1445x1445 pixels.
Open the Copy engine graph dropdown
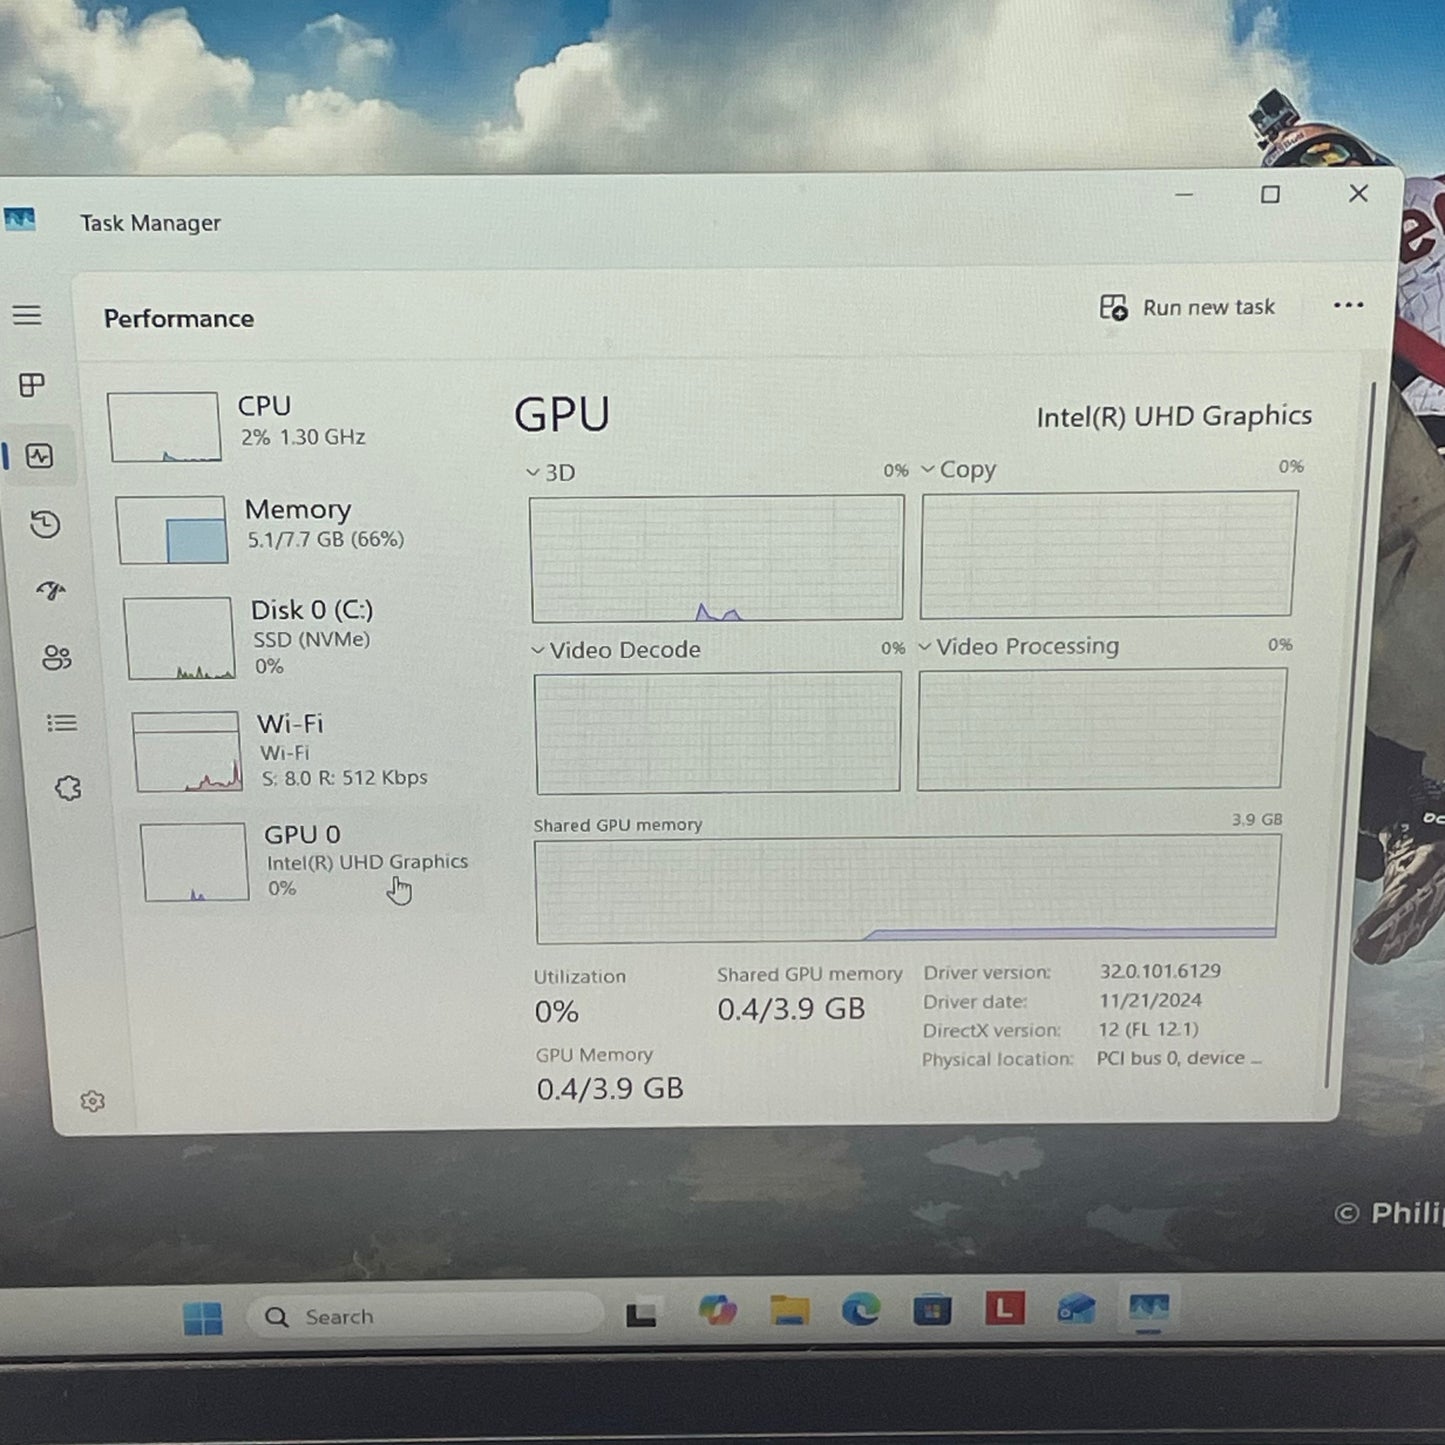tap(958, 469)
